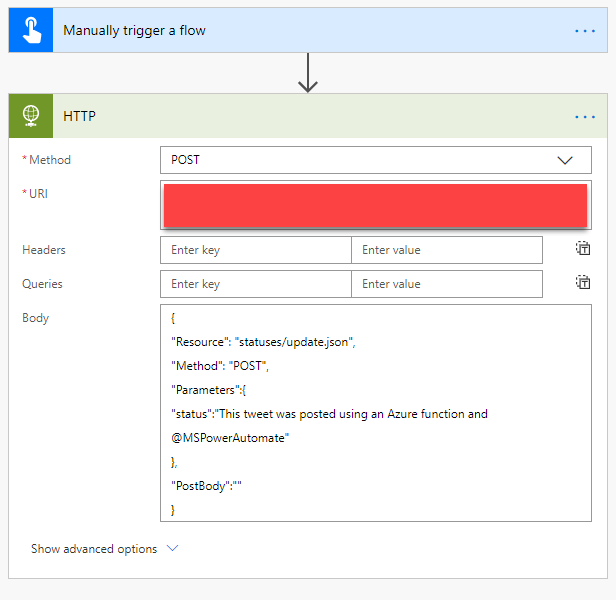The height and width of the screenshot is (600, 616).
Task: Click the HTTP globe action icon
Action: pyautogui.click(x=30, y=116)
